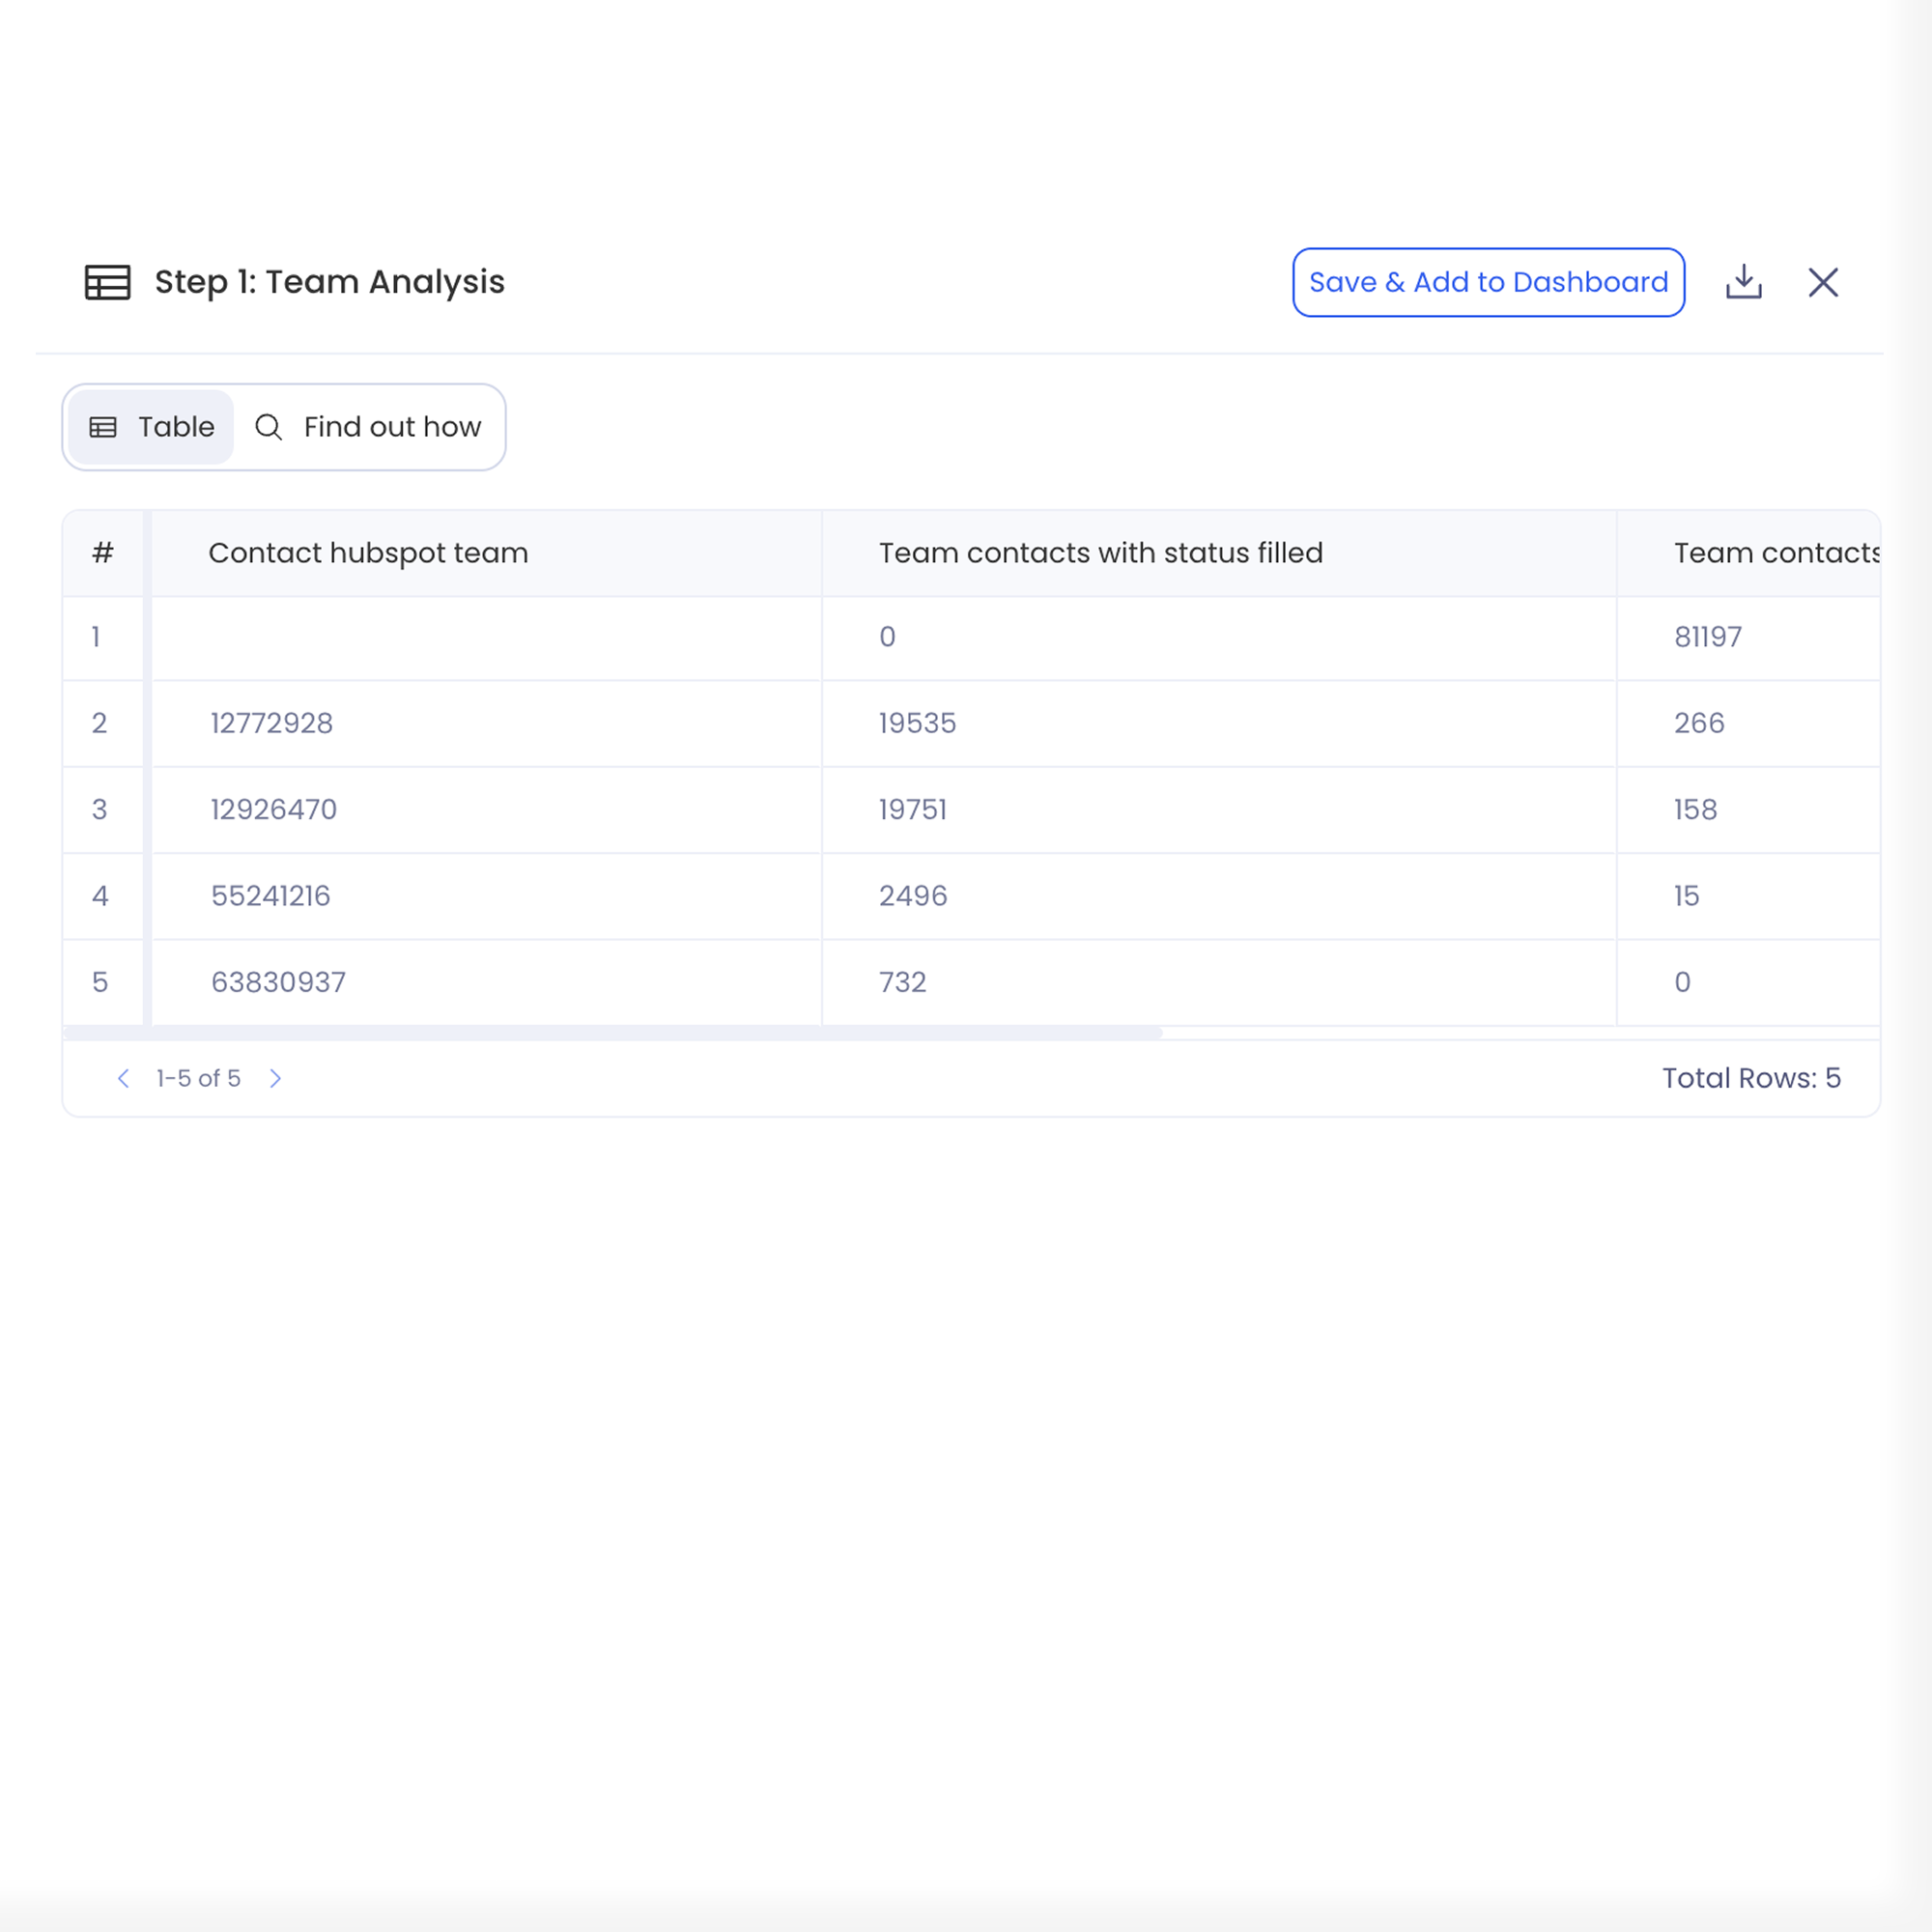This screenshot has height=1932, width=1932.
Task: Go to previous page arrow
Action: point(123,1078)
